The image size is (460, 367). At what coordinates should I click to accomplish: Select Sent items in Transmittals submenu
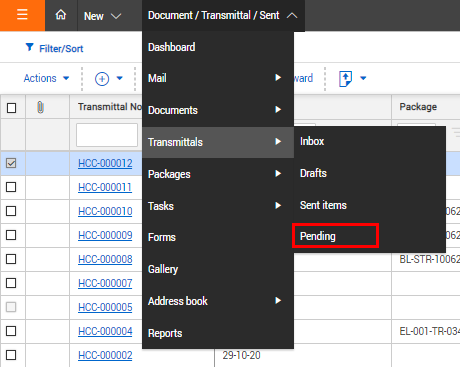pyautogui.click(x=370, y=205)
